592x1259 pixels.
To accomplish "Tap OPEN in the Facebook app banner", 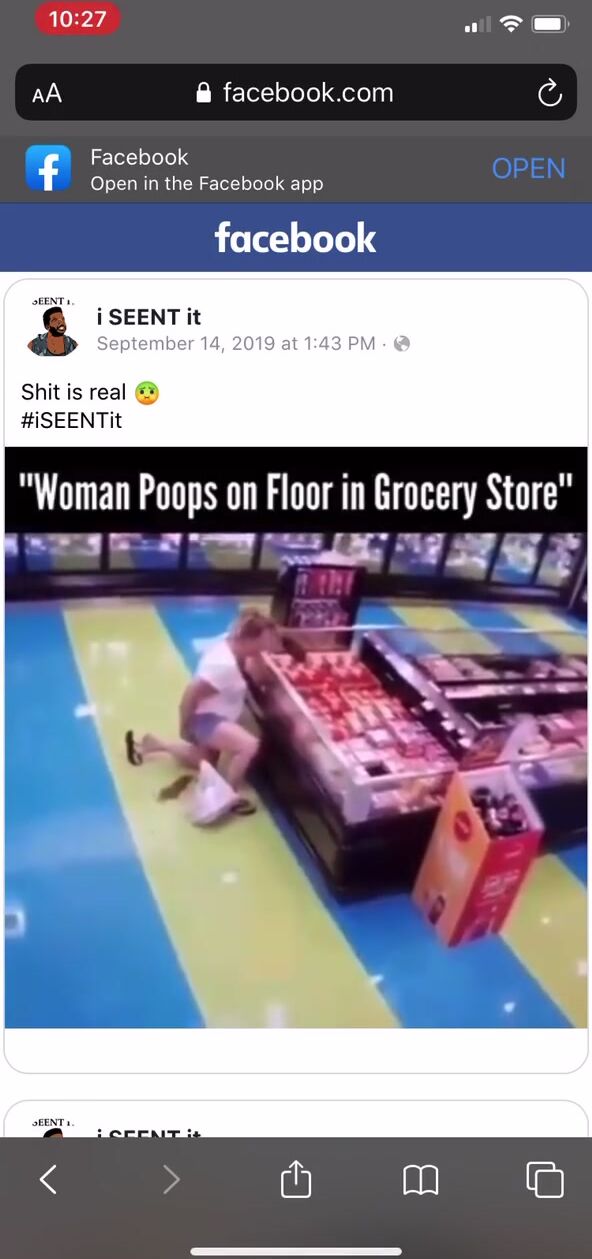I will 529,169.
